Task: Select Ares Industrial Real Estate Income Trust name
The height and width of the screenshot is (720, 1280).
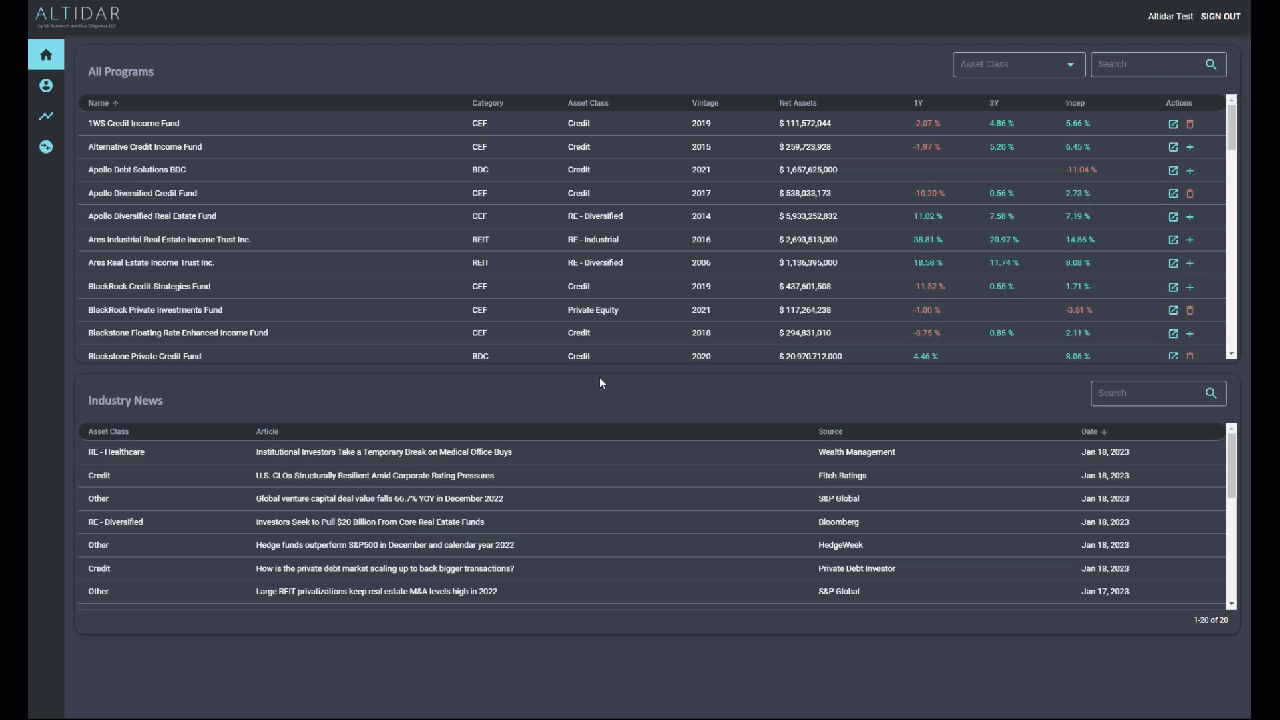Action: (x=169, y=240)
